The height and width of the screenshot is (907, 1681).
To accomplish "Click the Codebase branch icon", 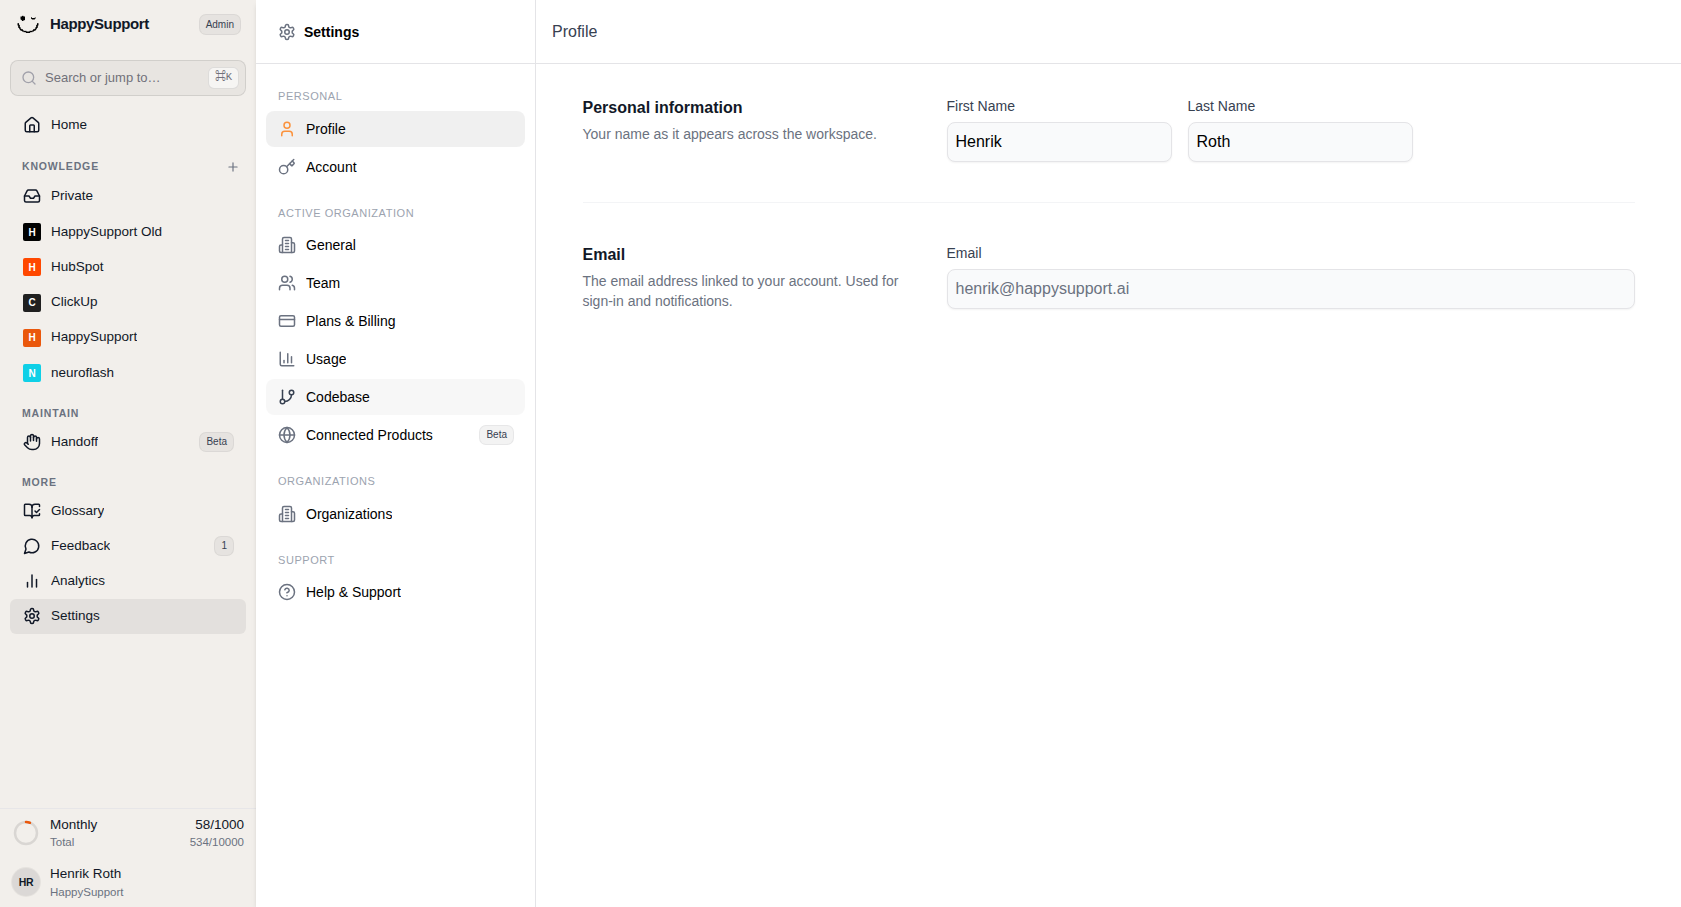I will tap(287, 397).
